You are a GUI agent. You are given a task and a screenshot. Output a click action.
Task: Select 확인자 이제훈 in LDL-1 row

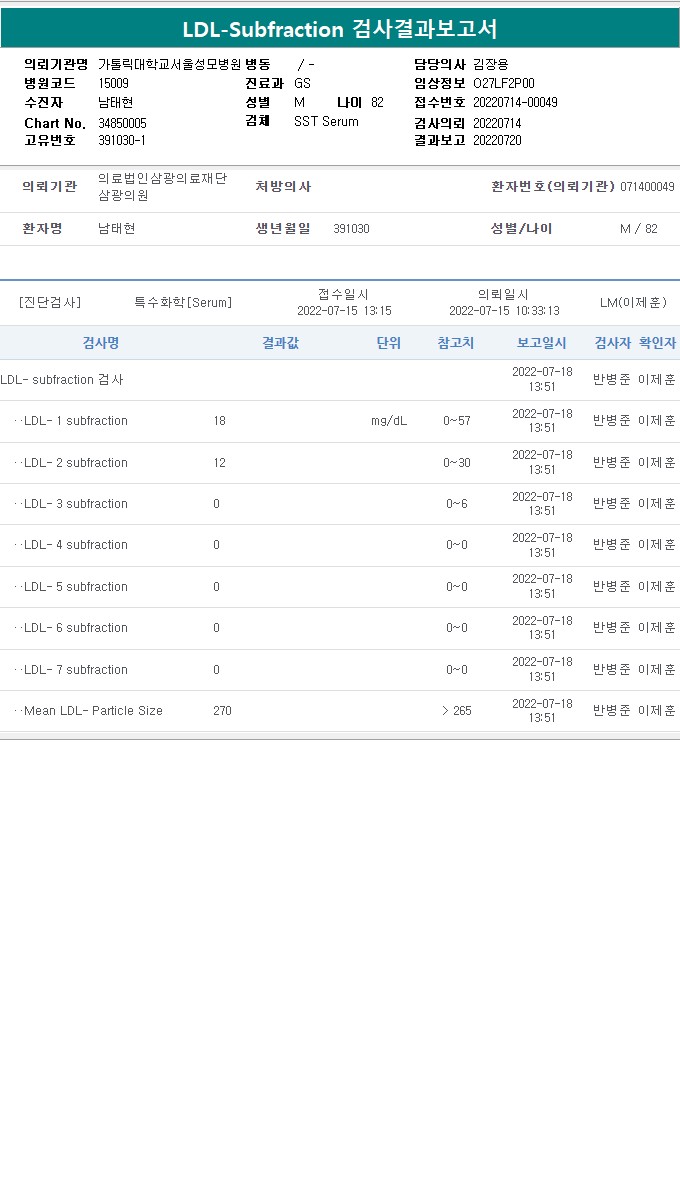point(657,421)
